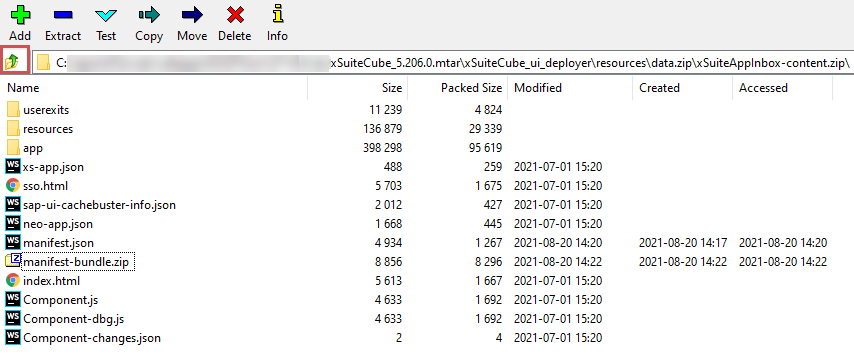Viewport: 854px width, 362px height.
Task: Click packed size 1 667 of index.html
Action: coord(488,281)
